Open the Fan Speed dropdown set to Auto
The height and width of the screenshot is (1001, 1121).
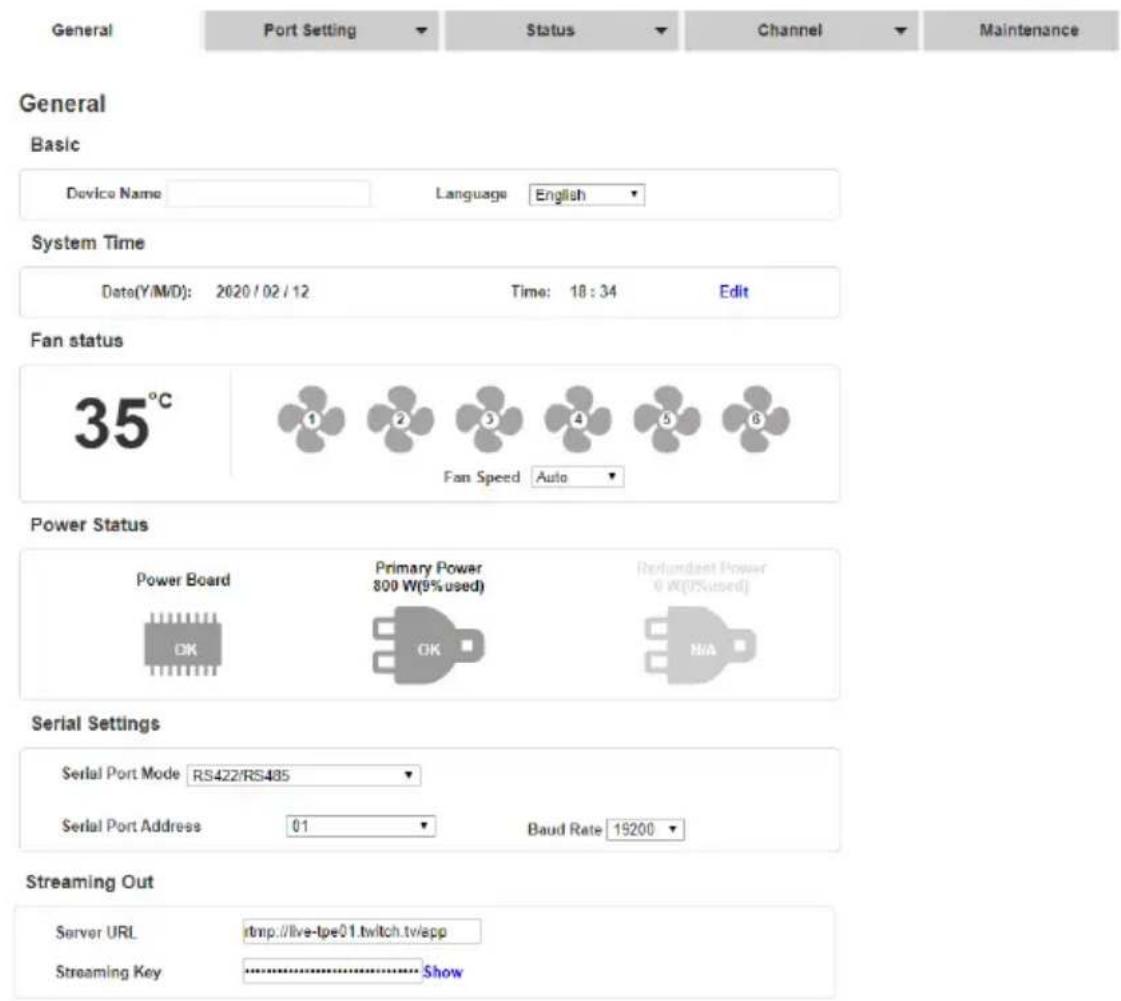point(578,477)
